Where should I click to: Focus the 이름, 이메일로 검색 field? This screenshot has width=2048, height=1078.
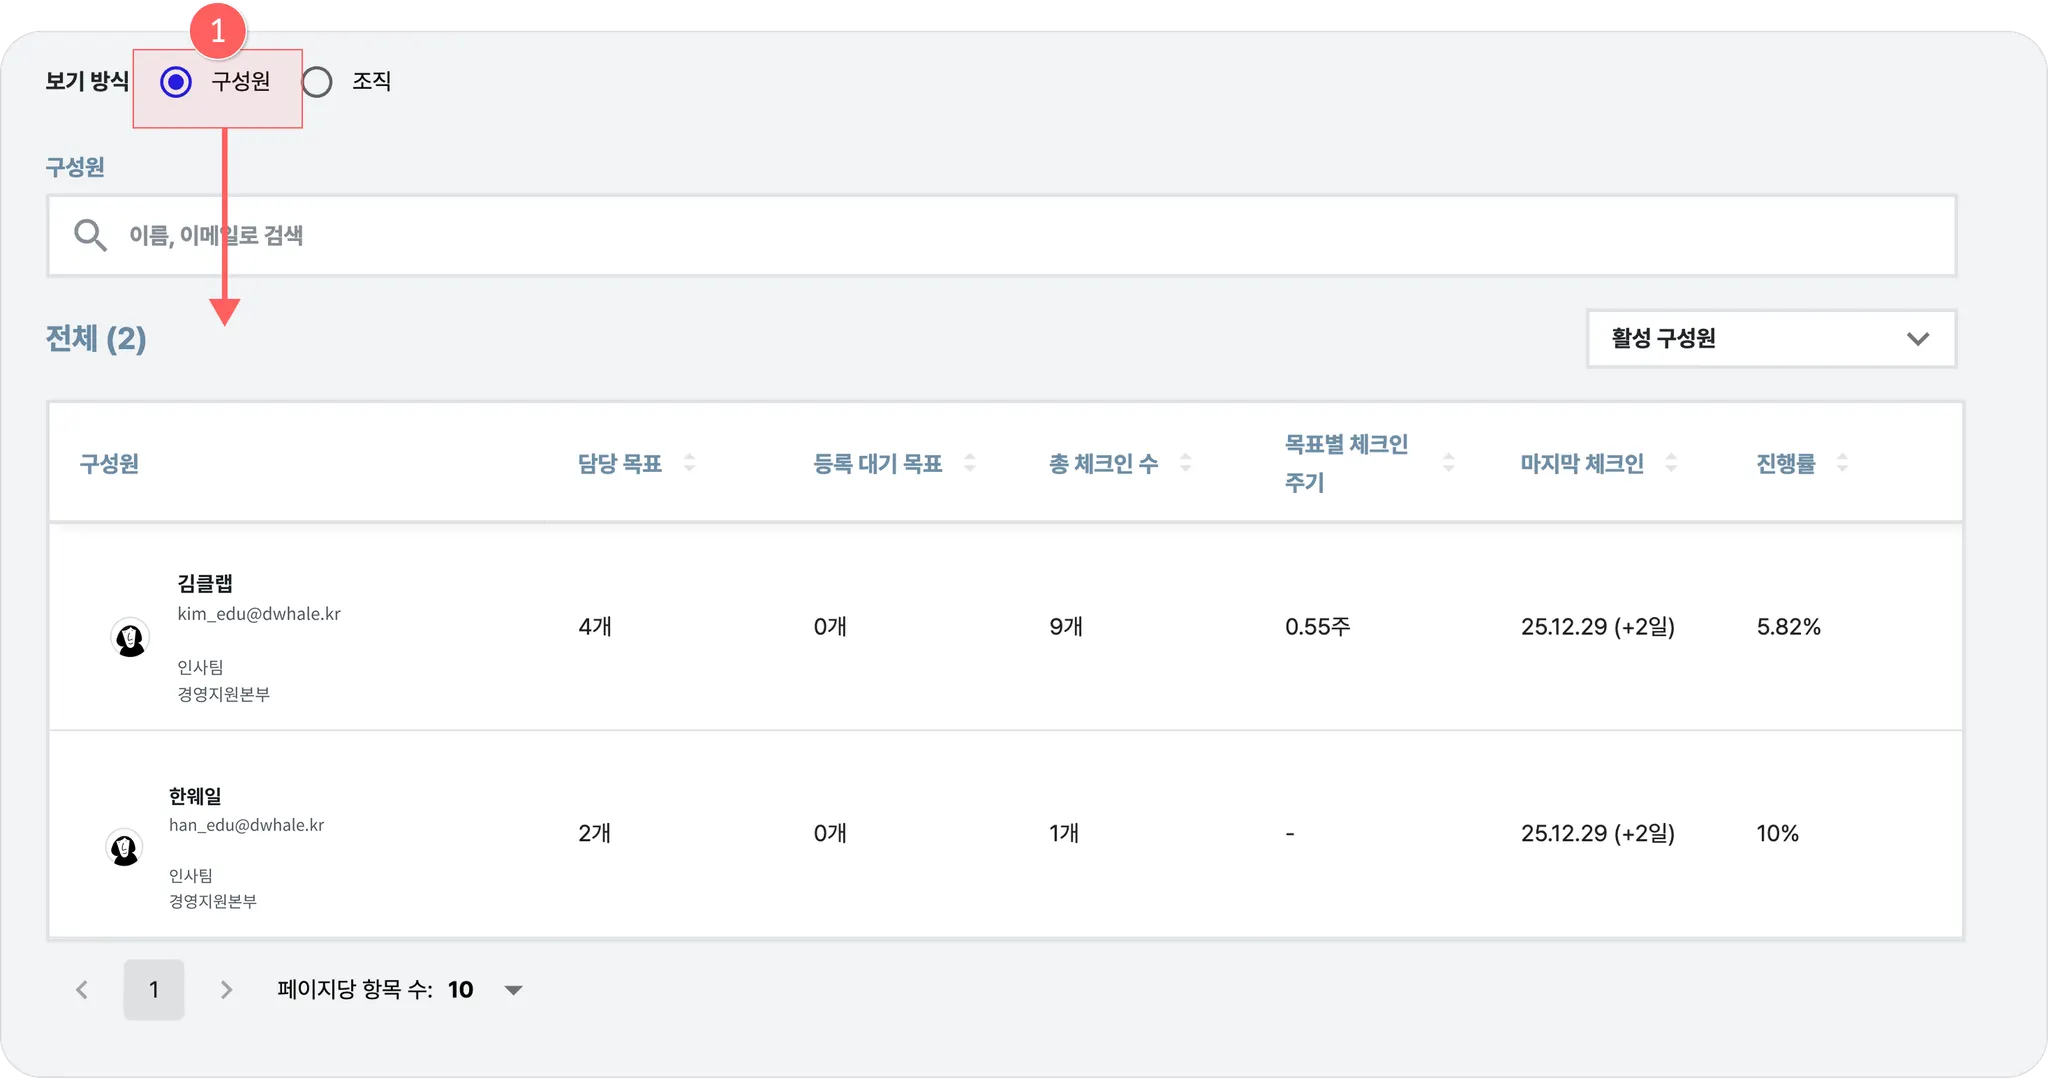click(x=1001, y=236)
